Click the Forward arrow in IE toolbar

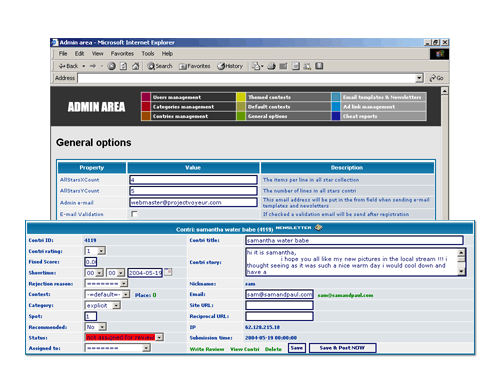click(93, 66)
